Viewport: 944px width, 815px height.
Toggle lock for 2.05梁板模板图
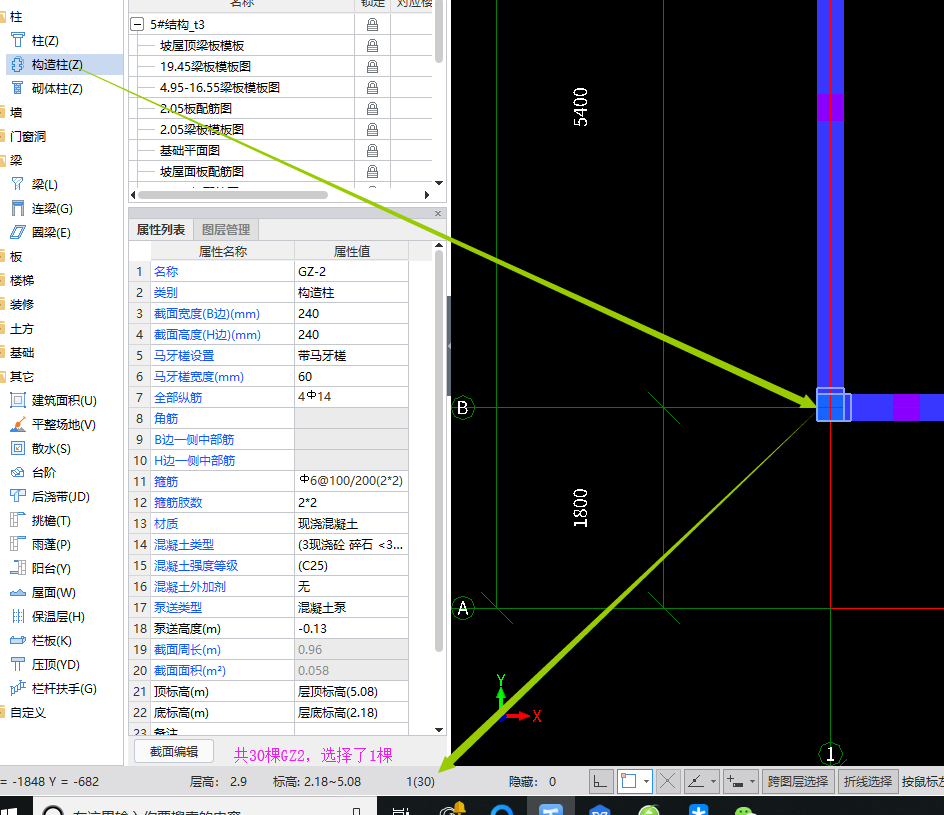(373, 129)
